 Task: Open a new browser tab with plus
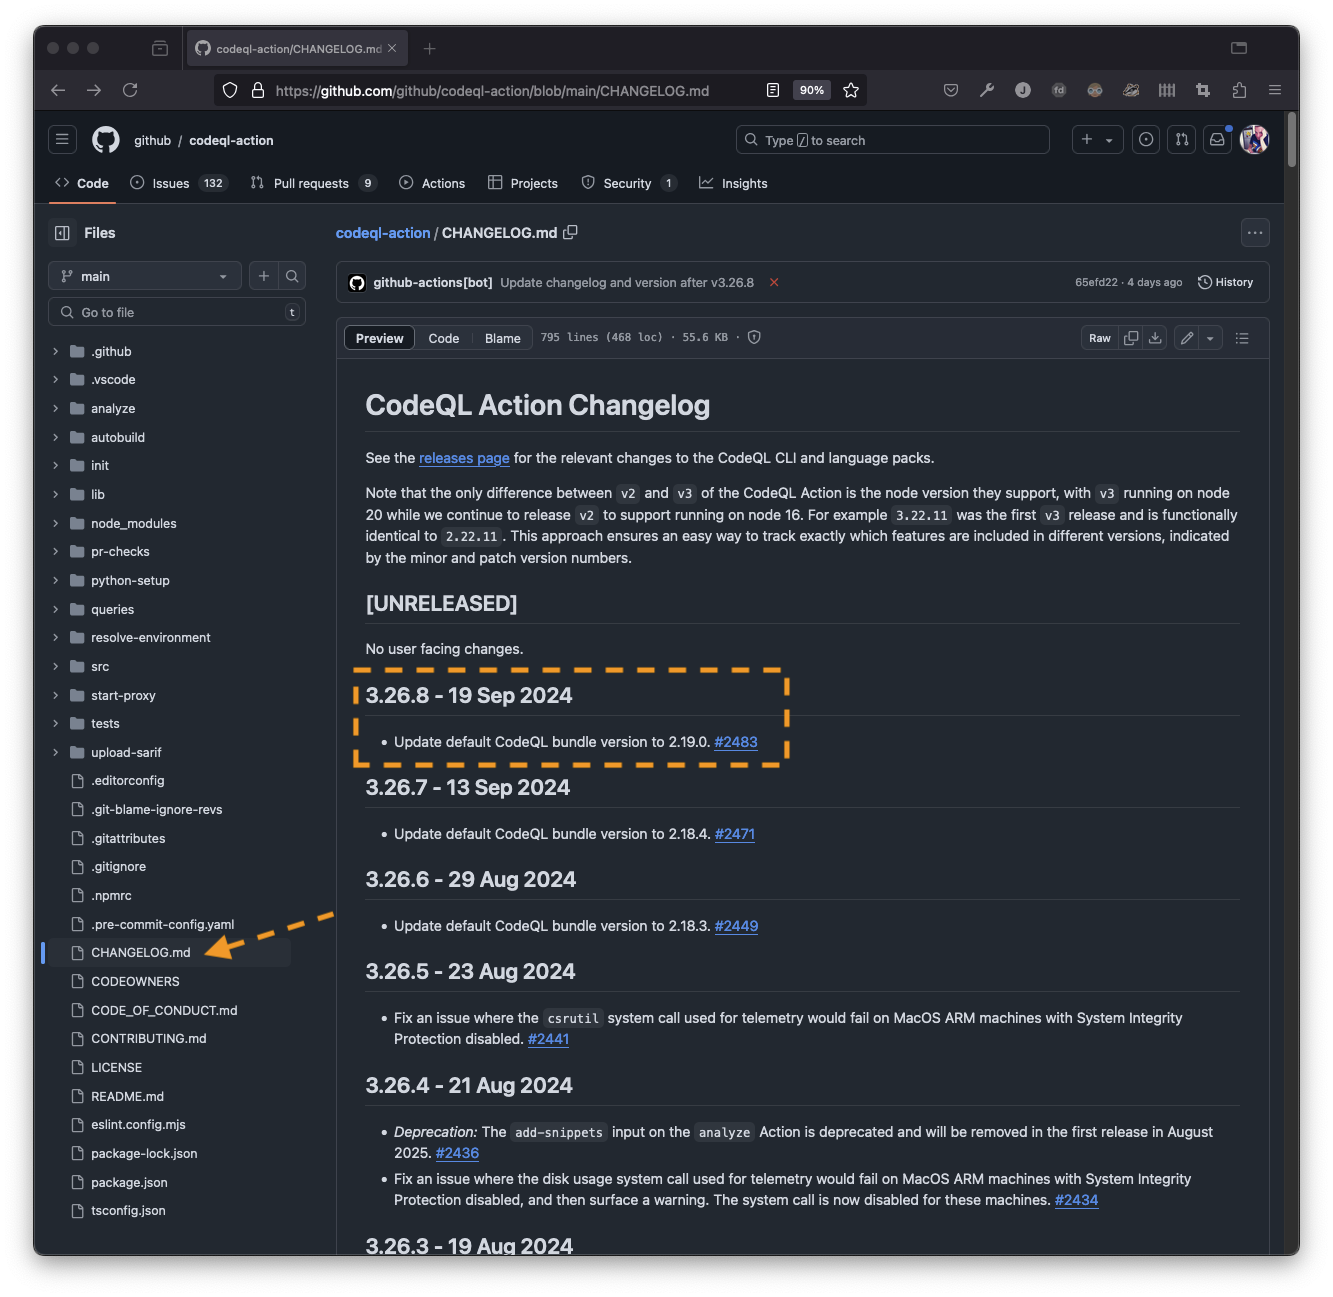click(430, 48)
